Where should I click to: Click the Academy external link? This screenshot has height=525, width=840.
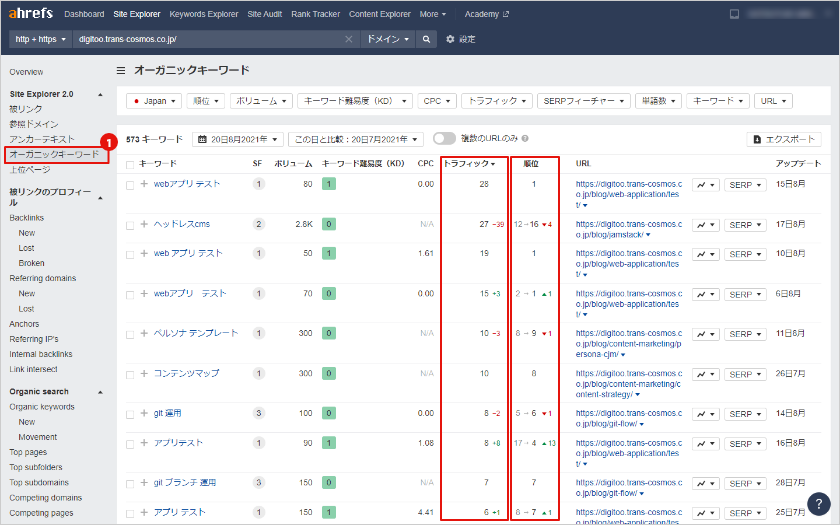486,14
